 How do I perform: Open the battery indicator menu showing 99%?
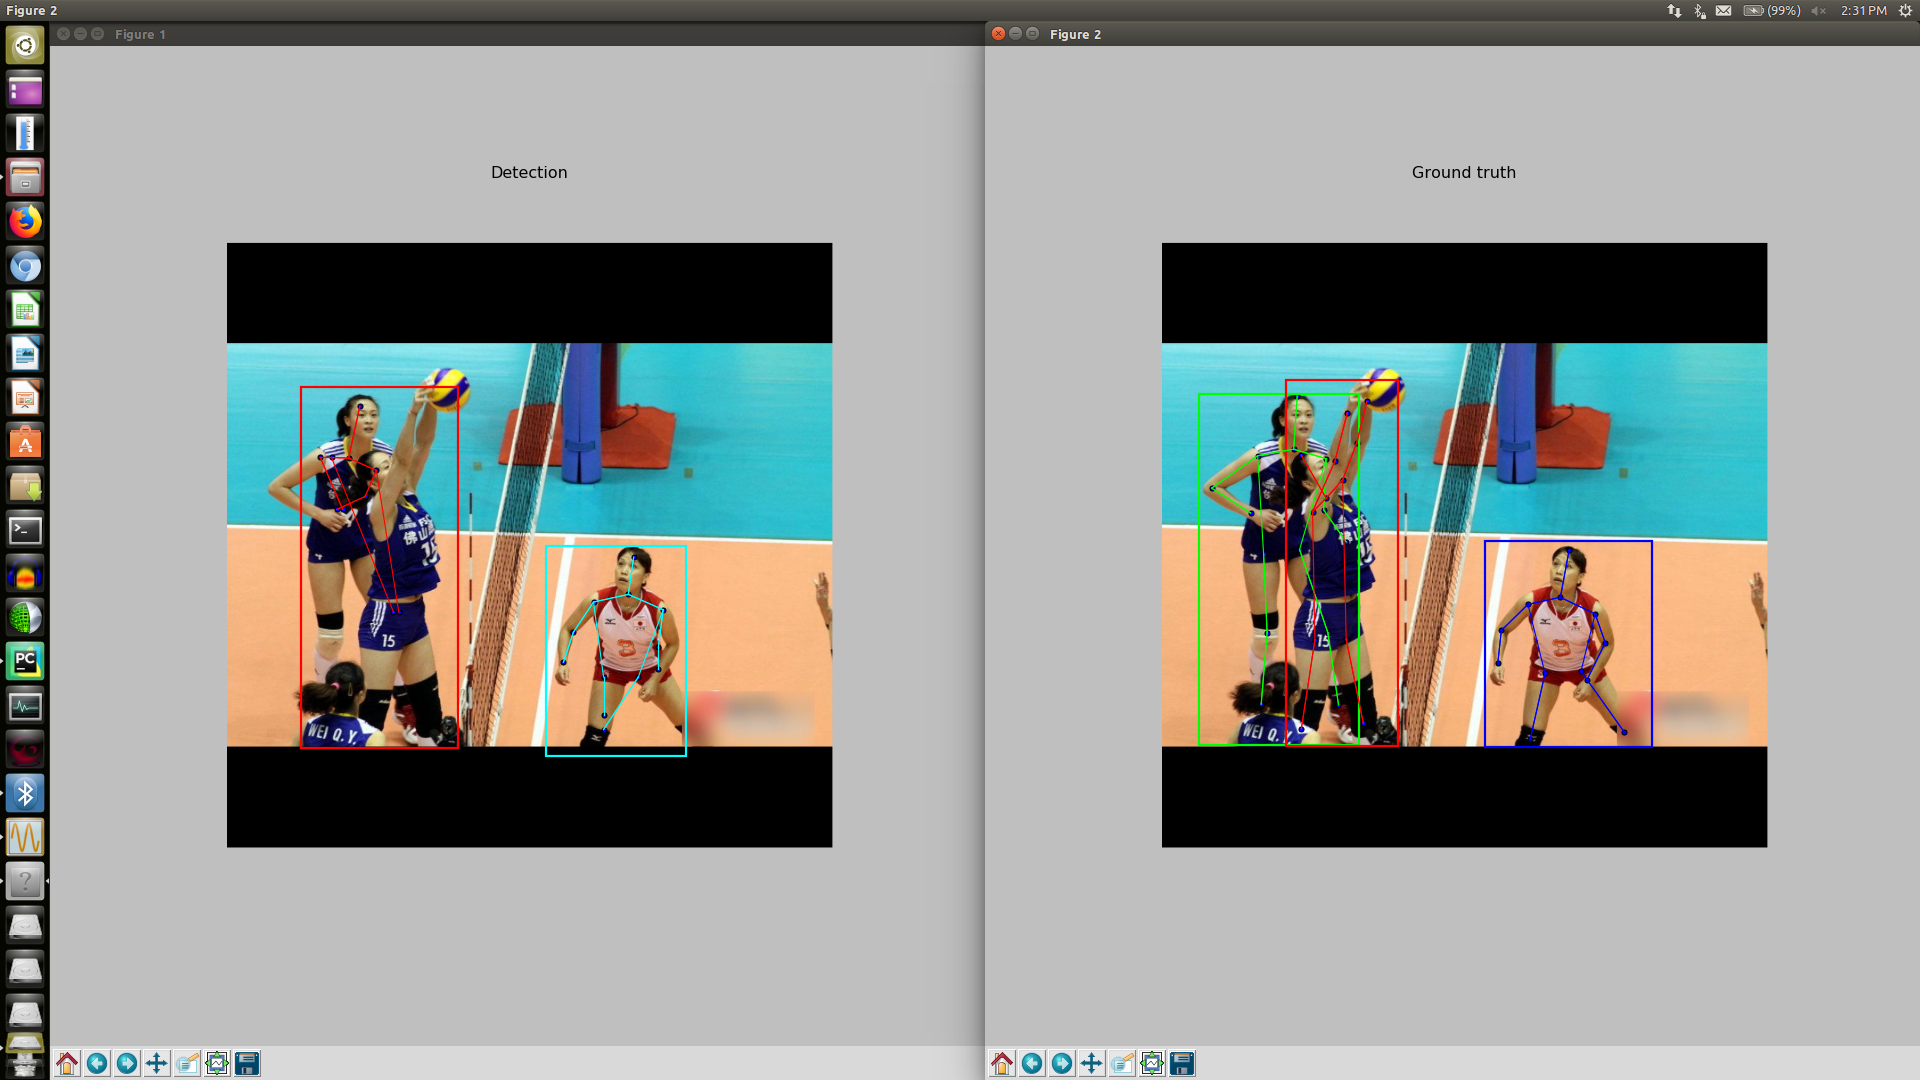coord(1771,10)
